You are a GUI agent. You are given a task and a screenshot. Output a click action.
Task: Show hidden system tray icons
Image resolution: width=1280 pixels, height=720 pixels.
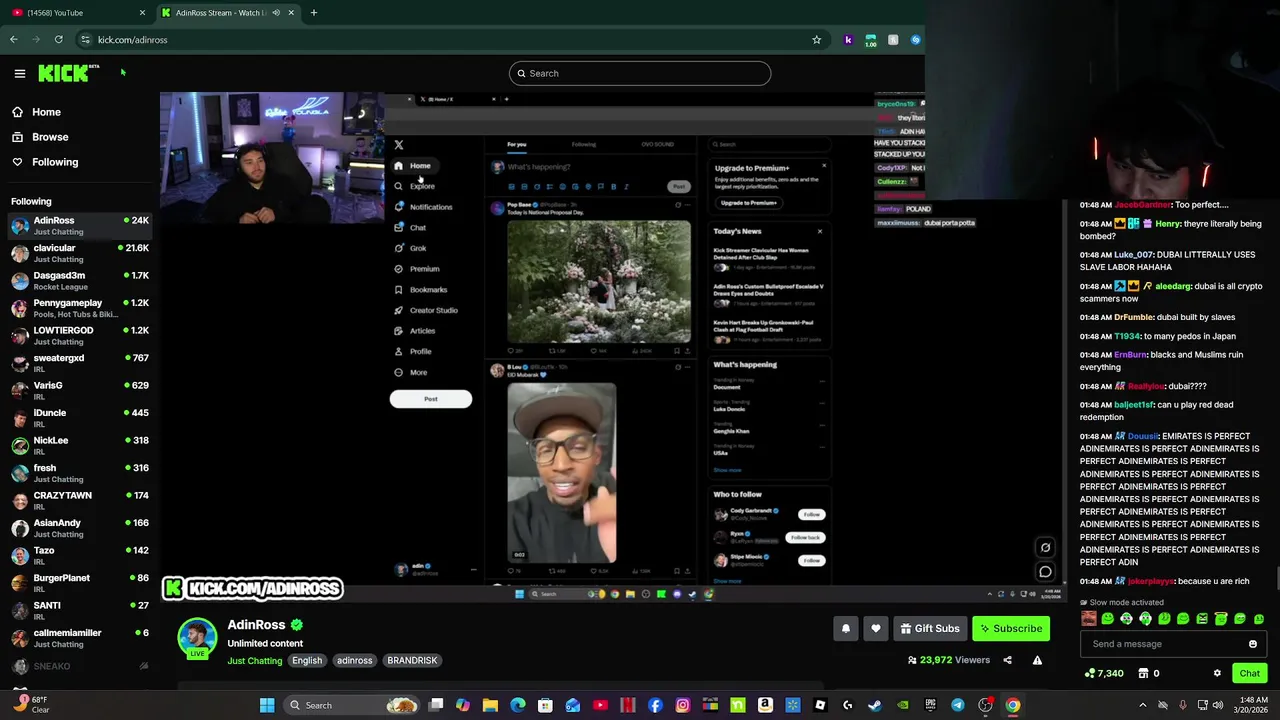pyautogui.click(x=1143, y=705)
